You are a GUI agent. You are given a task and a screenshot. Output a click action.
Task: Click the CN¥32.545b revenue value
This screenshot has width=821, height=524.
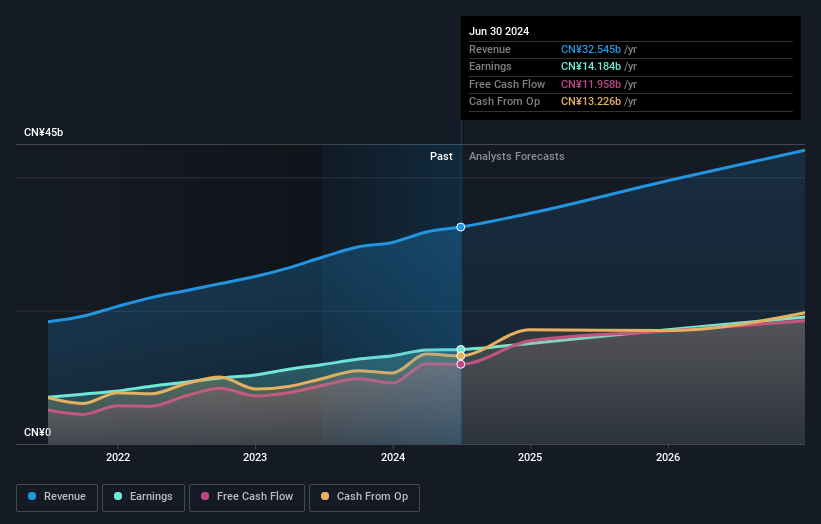pyautogui.click(x=591, y=49)
